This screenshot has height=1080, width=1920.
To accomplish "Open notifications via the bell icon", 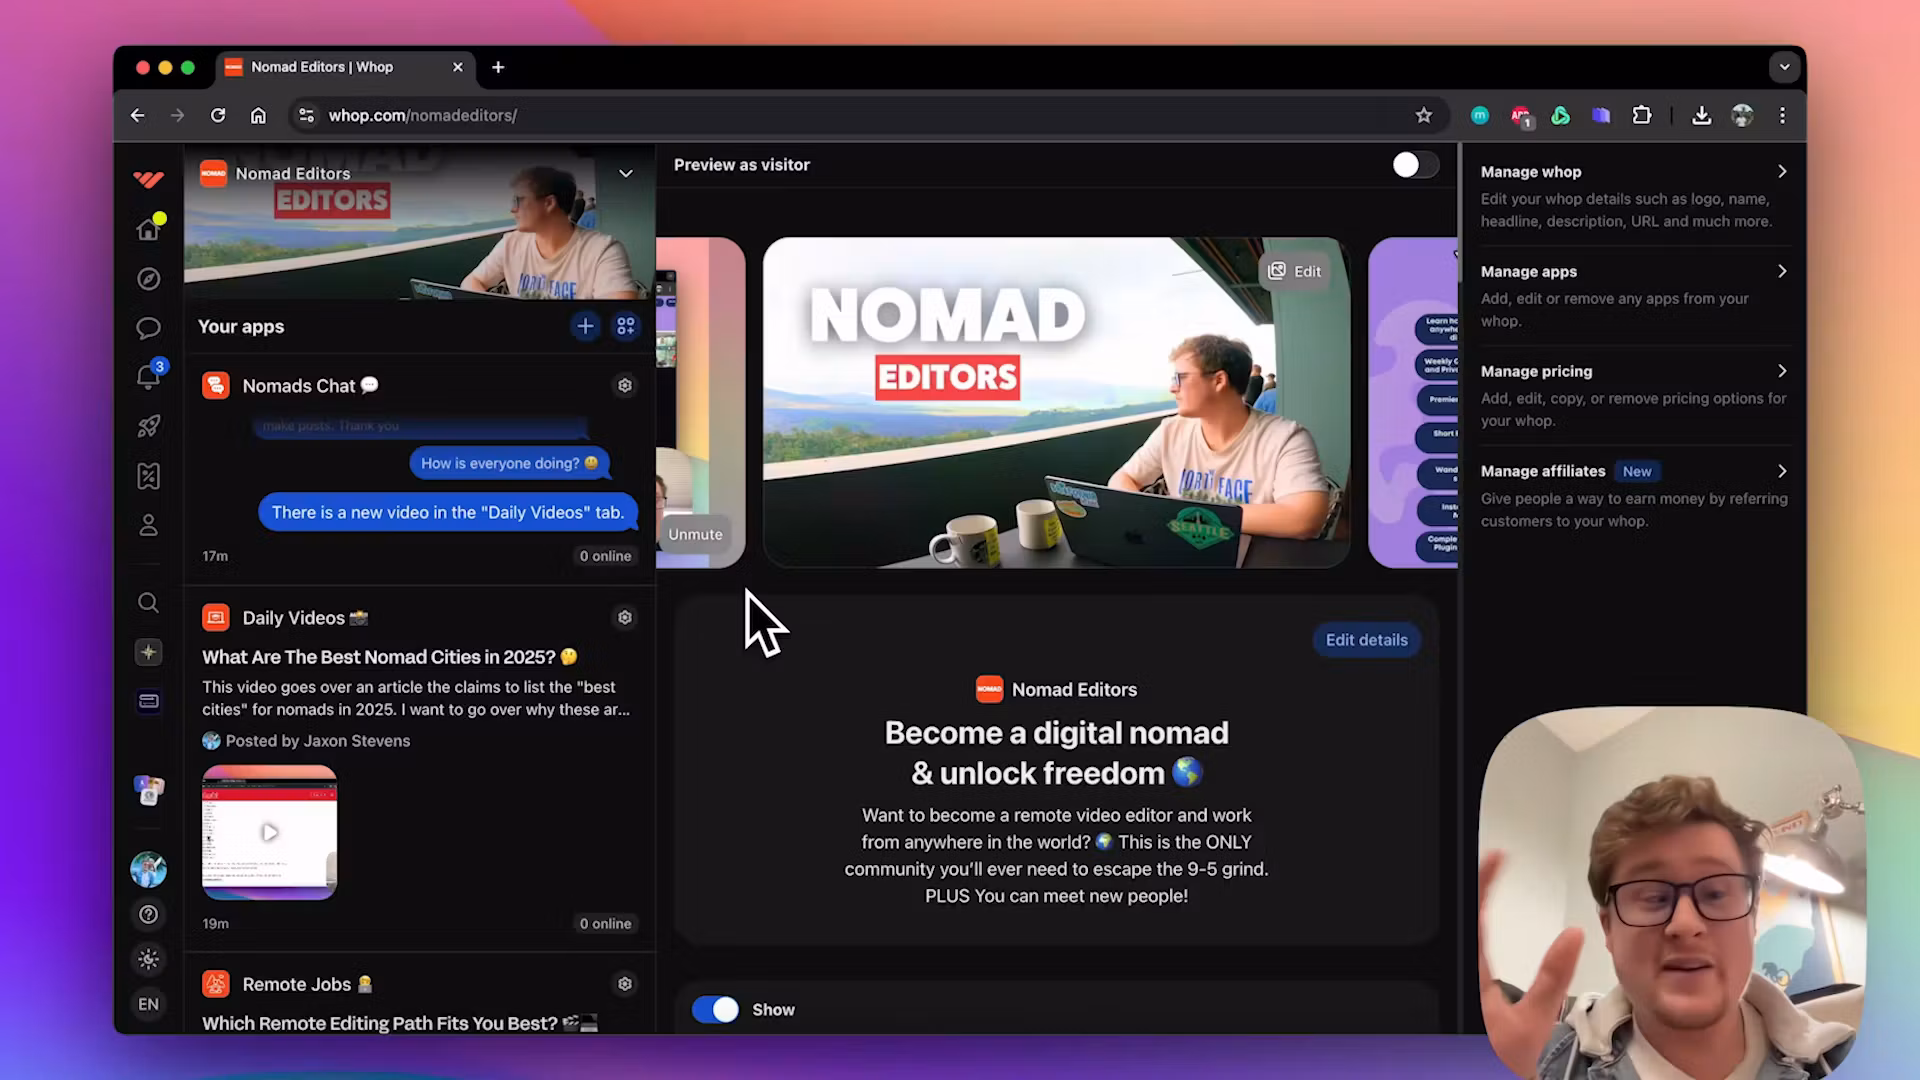I will [x=148, y=377].
